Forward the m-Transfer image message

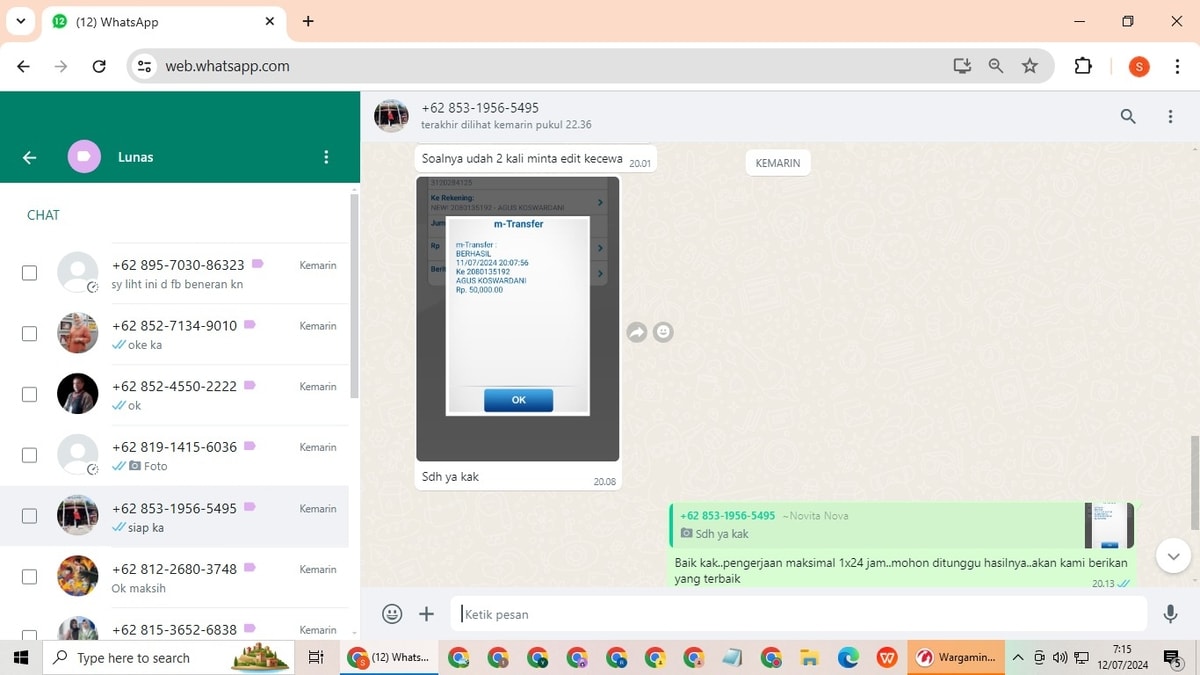(x=637, y=332)
